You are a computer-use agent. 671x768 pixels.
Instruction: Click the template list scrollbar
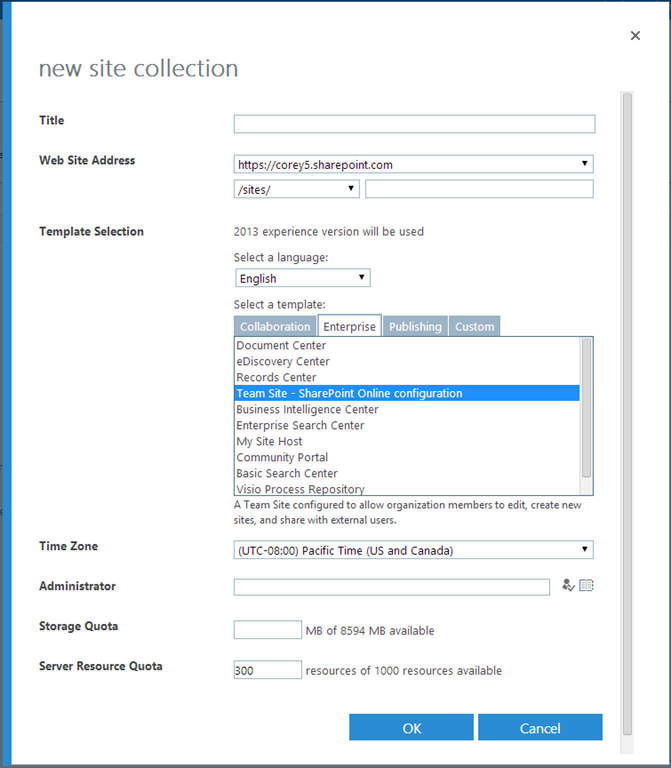coord(586,408)
